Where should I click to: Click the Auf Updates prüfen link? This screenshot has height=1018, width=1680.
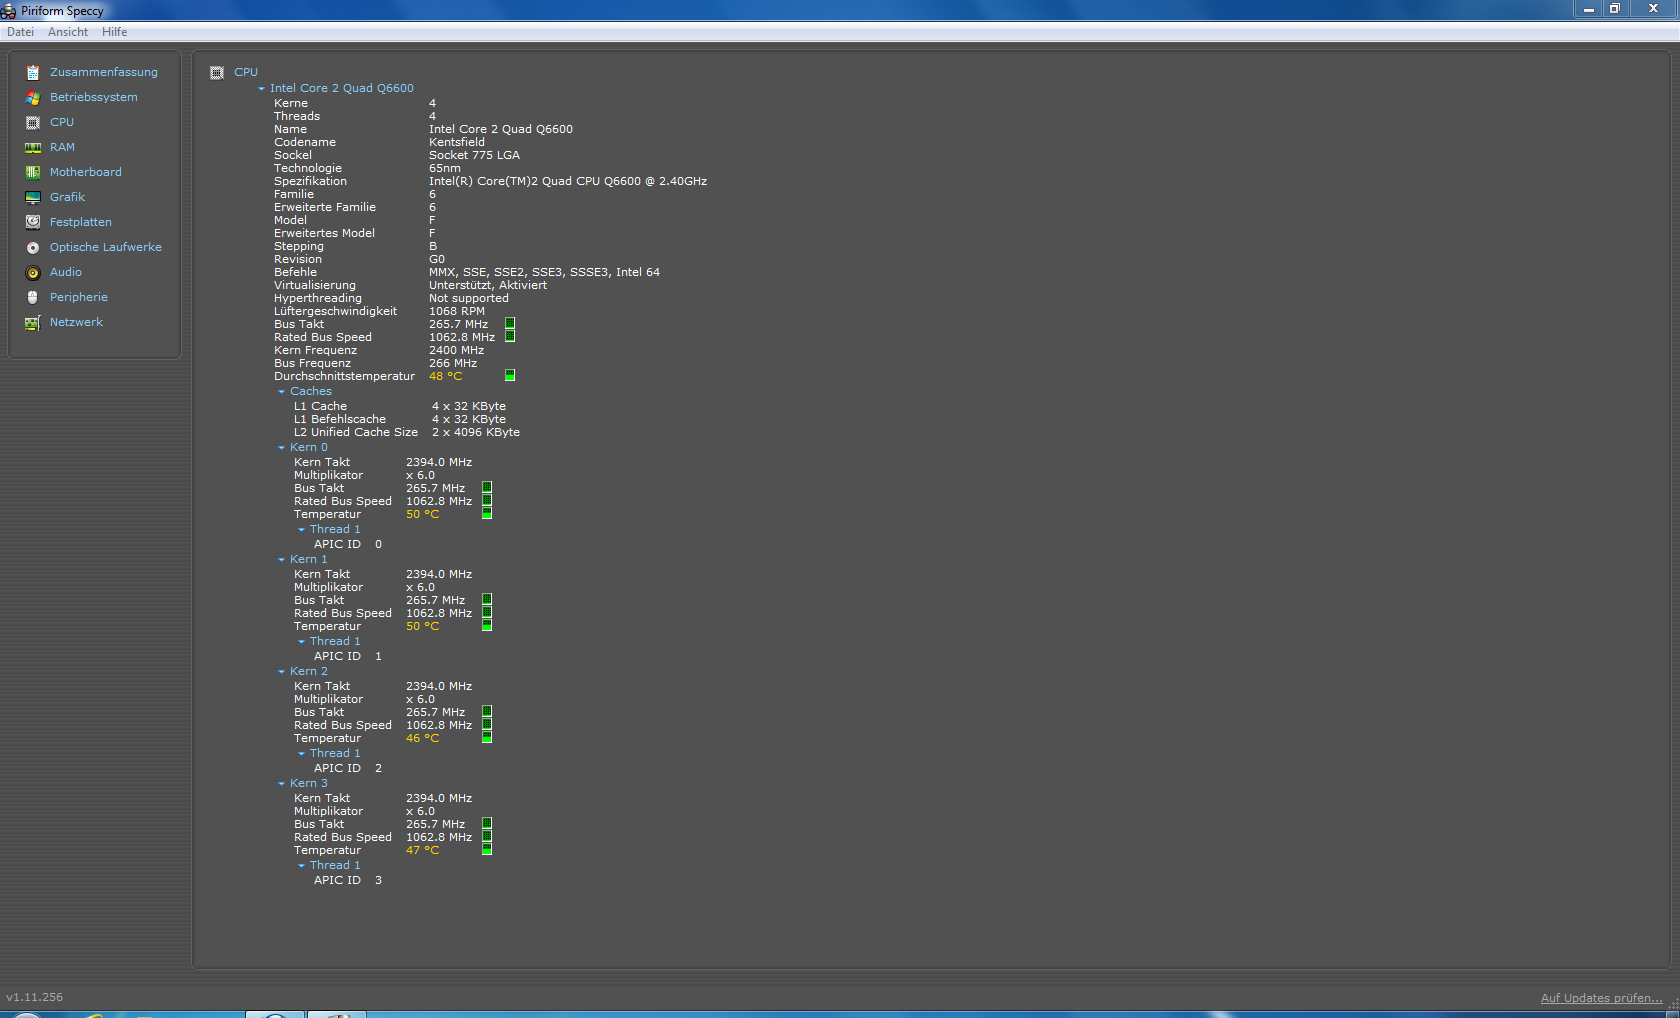point(1601,998)
